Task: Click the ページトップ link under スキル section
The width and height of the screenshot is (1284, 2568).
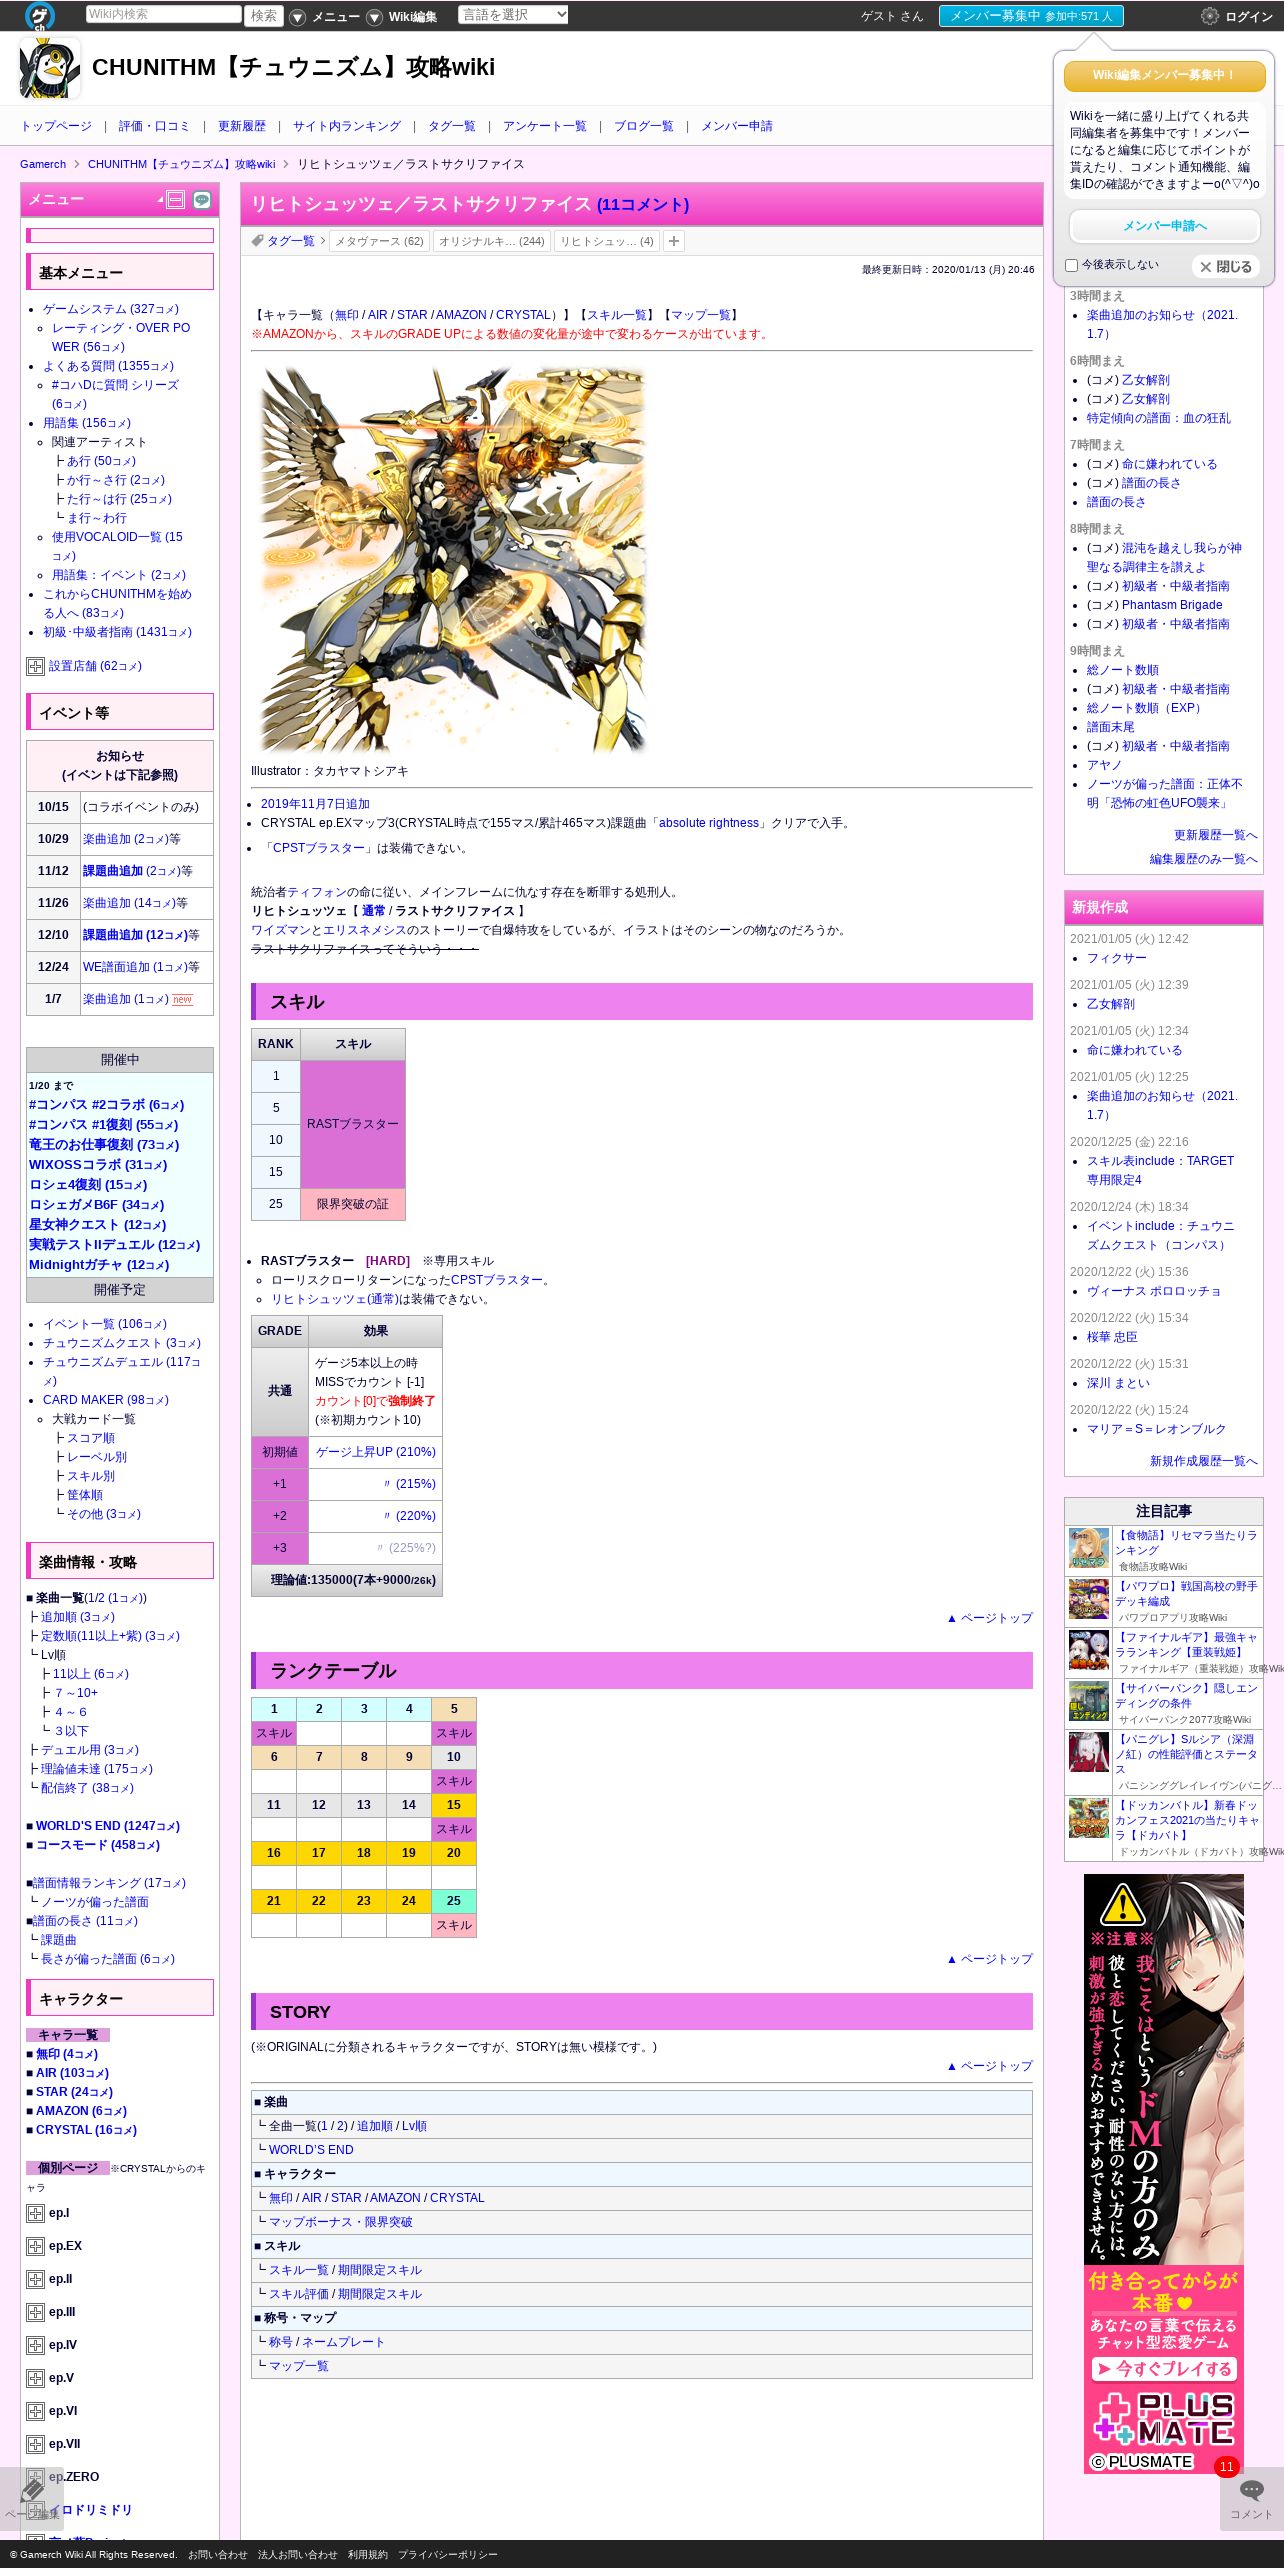Action: coord(989,1618)
